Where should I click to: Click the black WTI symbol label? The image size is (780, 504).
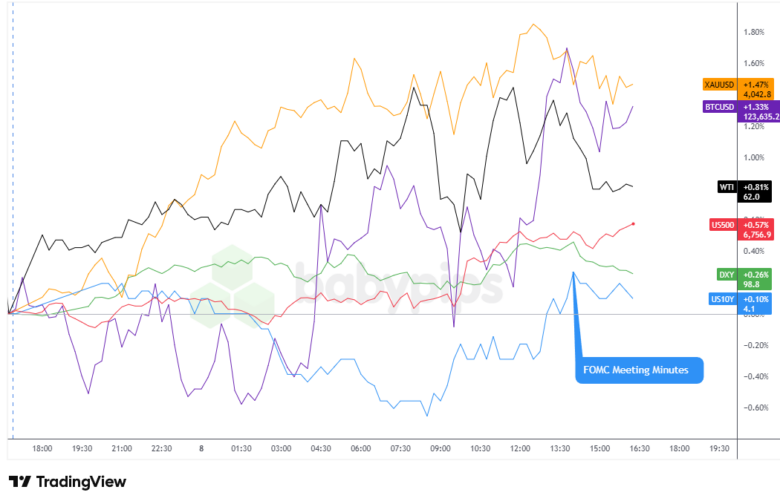727,186
